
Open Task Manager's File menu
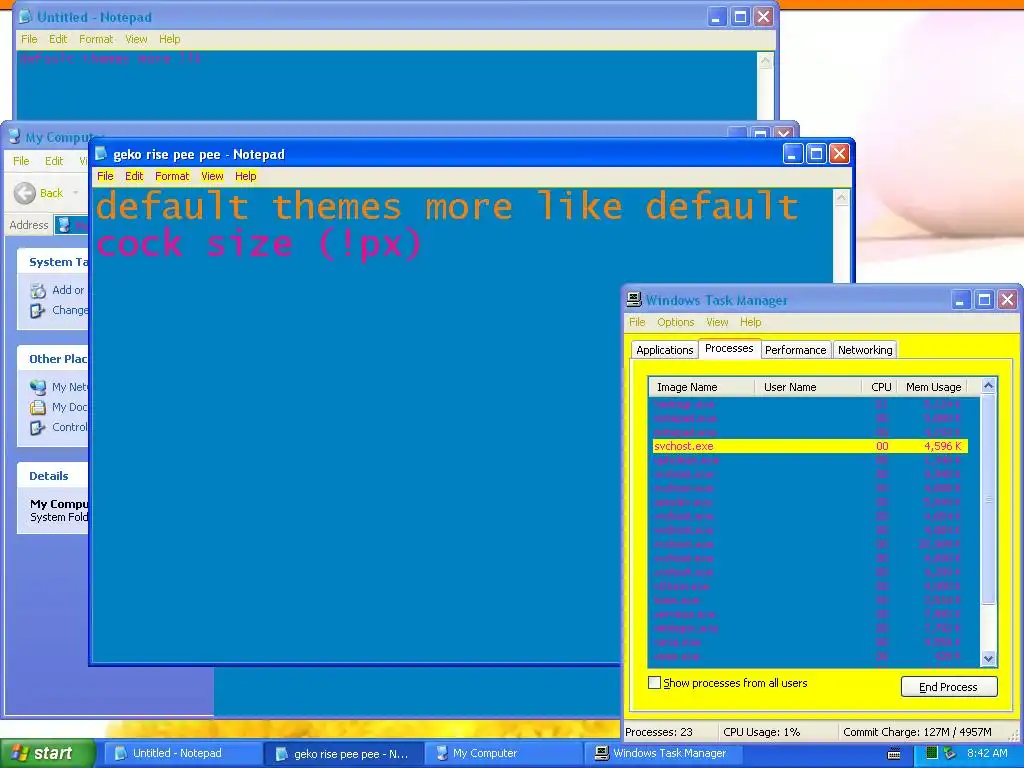point(637,322)
